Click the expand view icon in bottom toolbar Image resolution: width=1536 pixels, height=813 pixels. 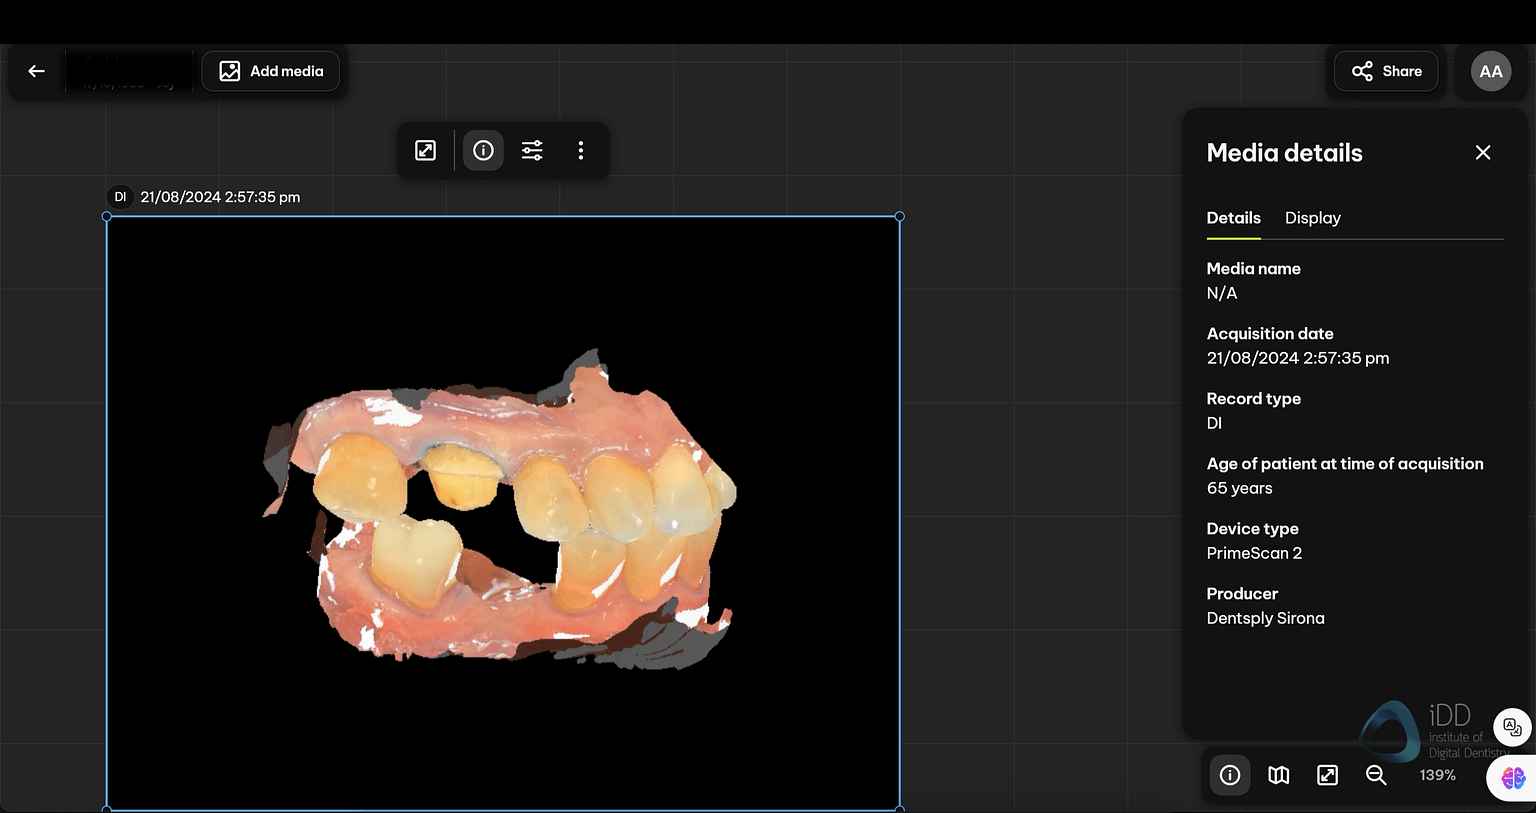pos(1327,775)
